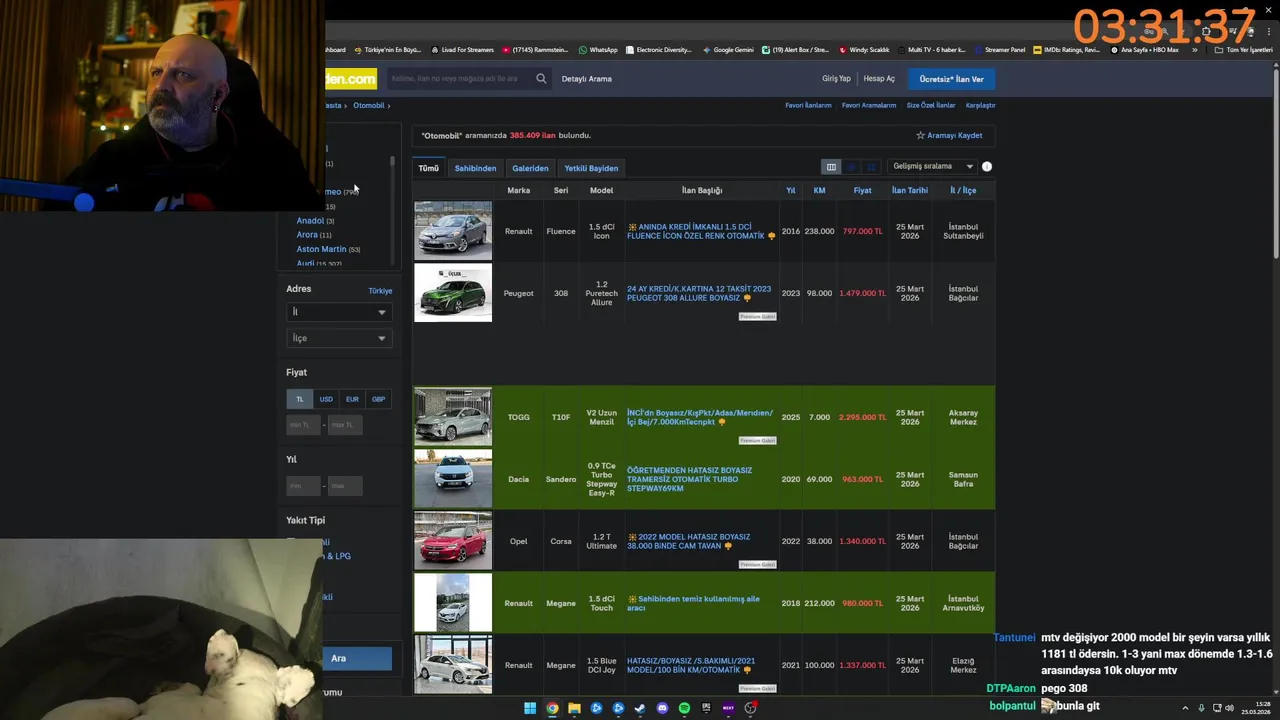Open the TOGG T10F listing title

point(700,417)
